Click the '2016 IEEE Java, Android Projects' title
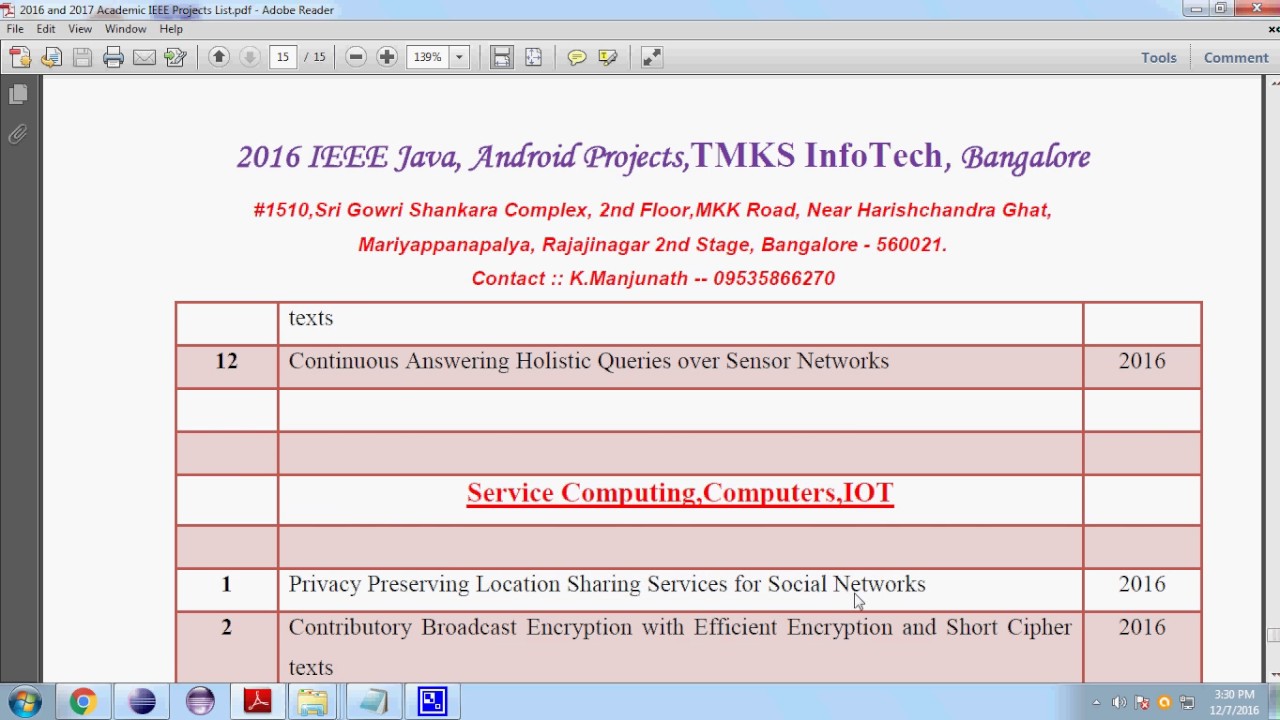The width and height of the screenshot is (1280, 720). tap(663, 157)
